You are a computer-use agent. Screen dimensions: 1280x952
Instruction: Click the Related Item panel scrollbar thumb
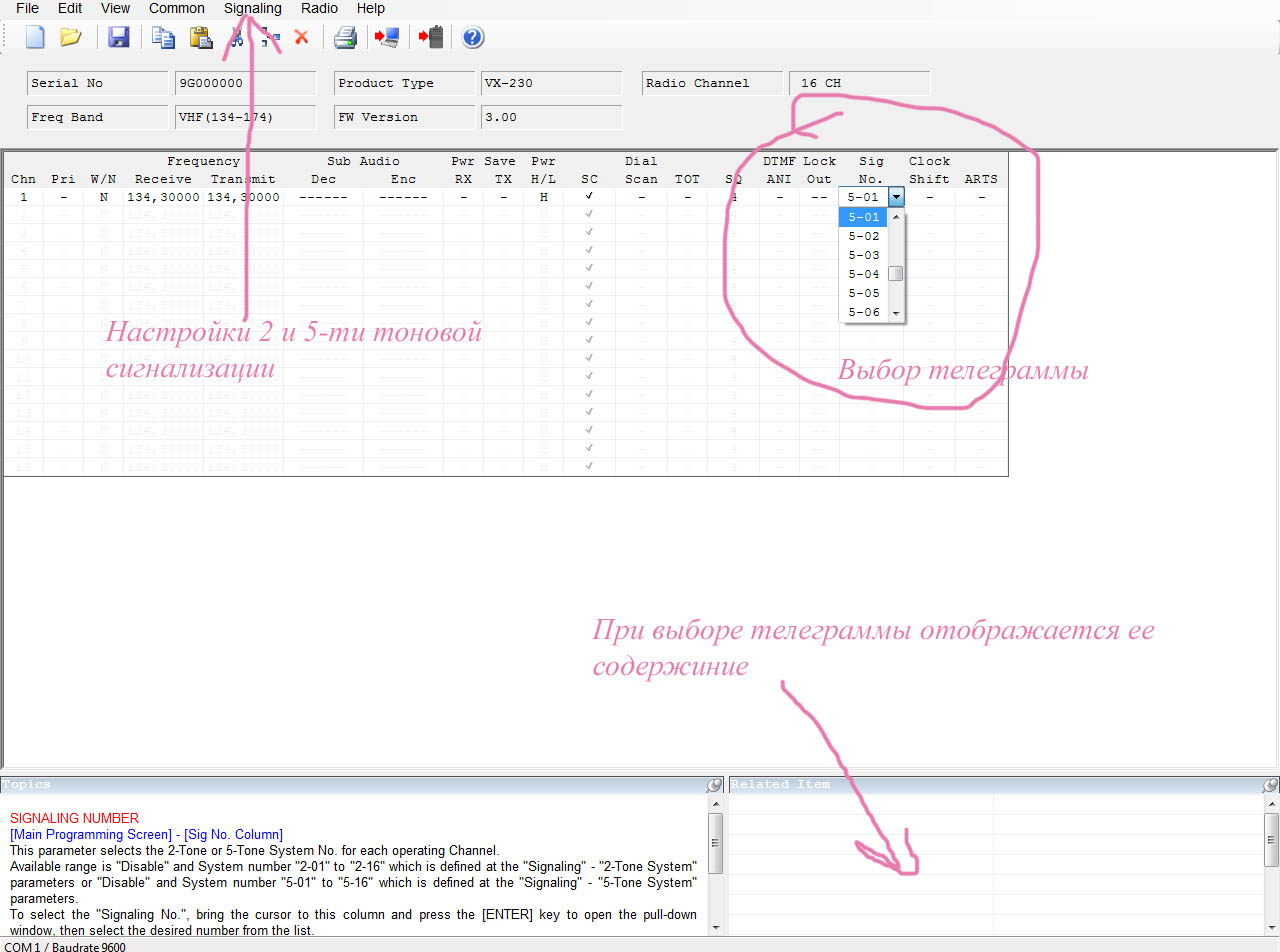coord(1271,839)
